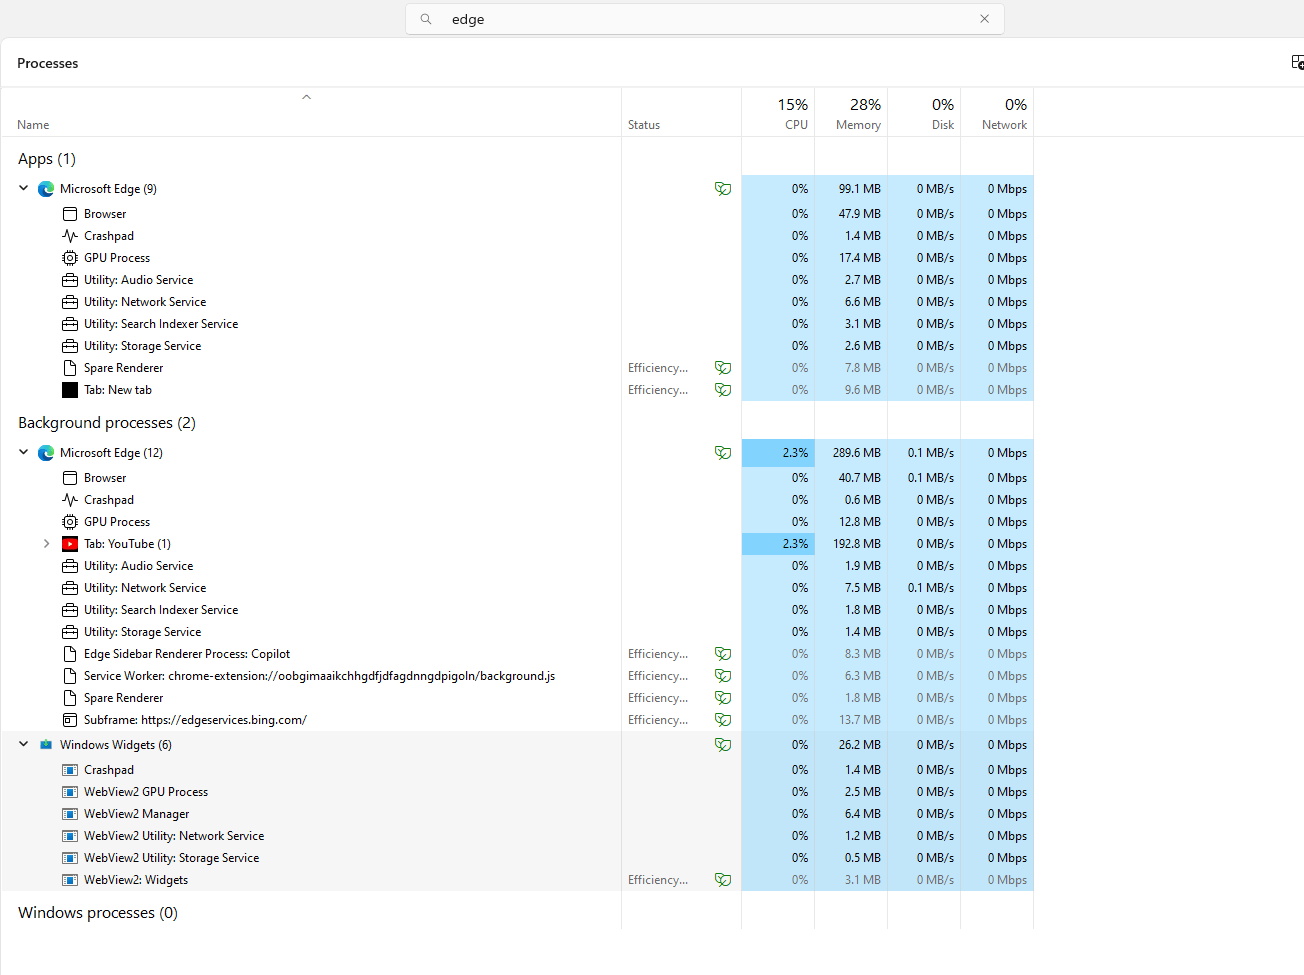Image resolution: width=1304 pixels, height=975 pixels.
Task: Click the efficiency leaf icon for Service Worker
Action: coord(723,676)
